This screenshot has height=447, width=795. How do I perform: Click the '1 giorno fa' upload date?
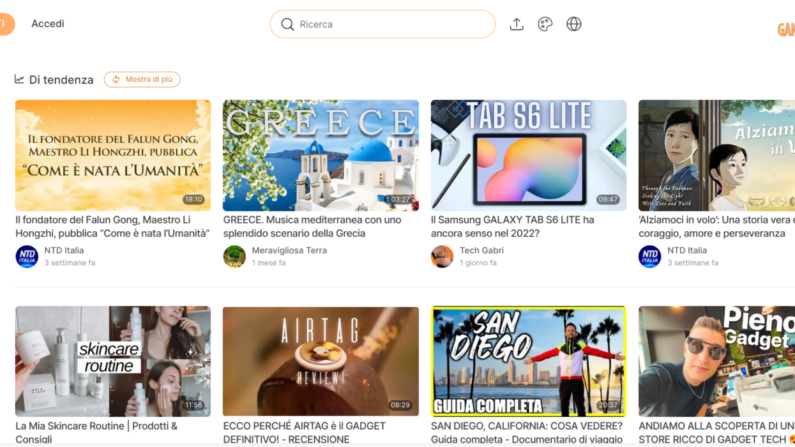(x=478, y=263)
